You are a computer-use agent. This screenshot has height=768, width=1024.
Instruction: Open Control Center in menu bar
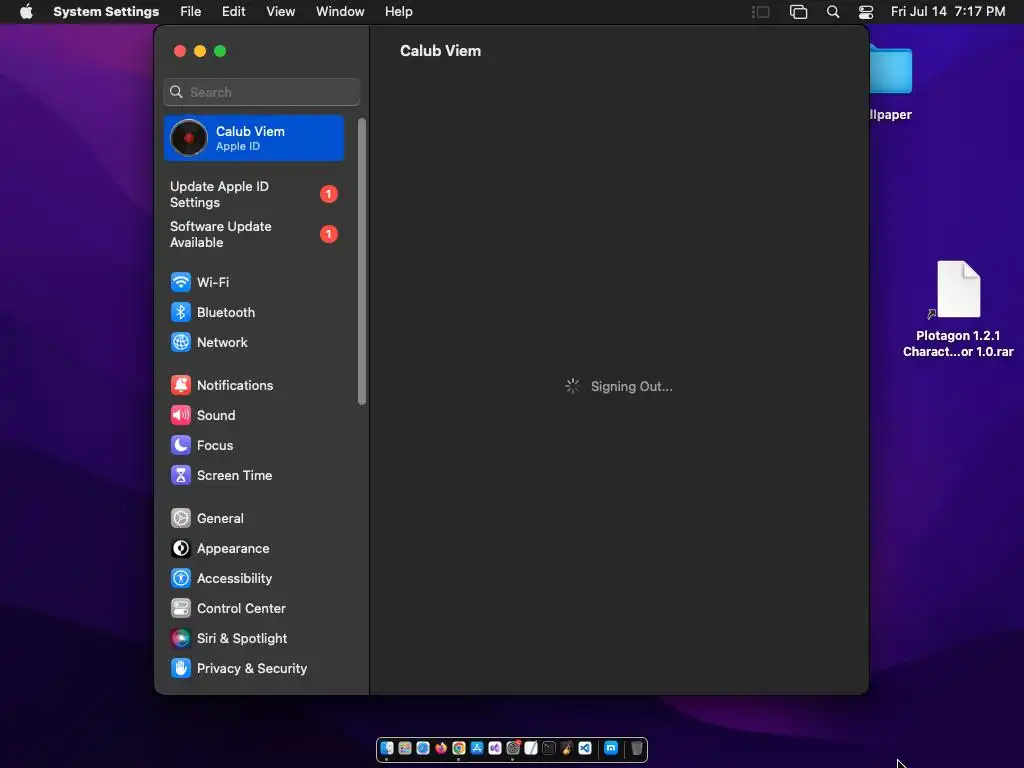[866, 12]
